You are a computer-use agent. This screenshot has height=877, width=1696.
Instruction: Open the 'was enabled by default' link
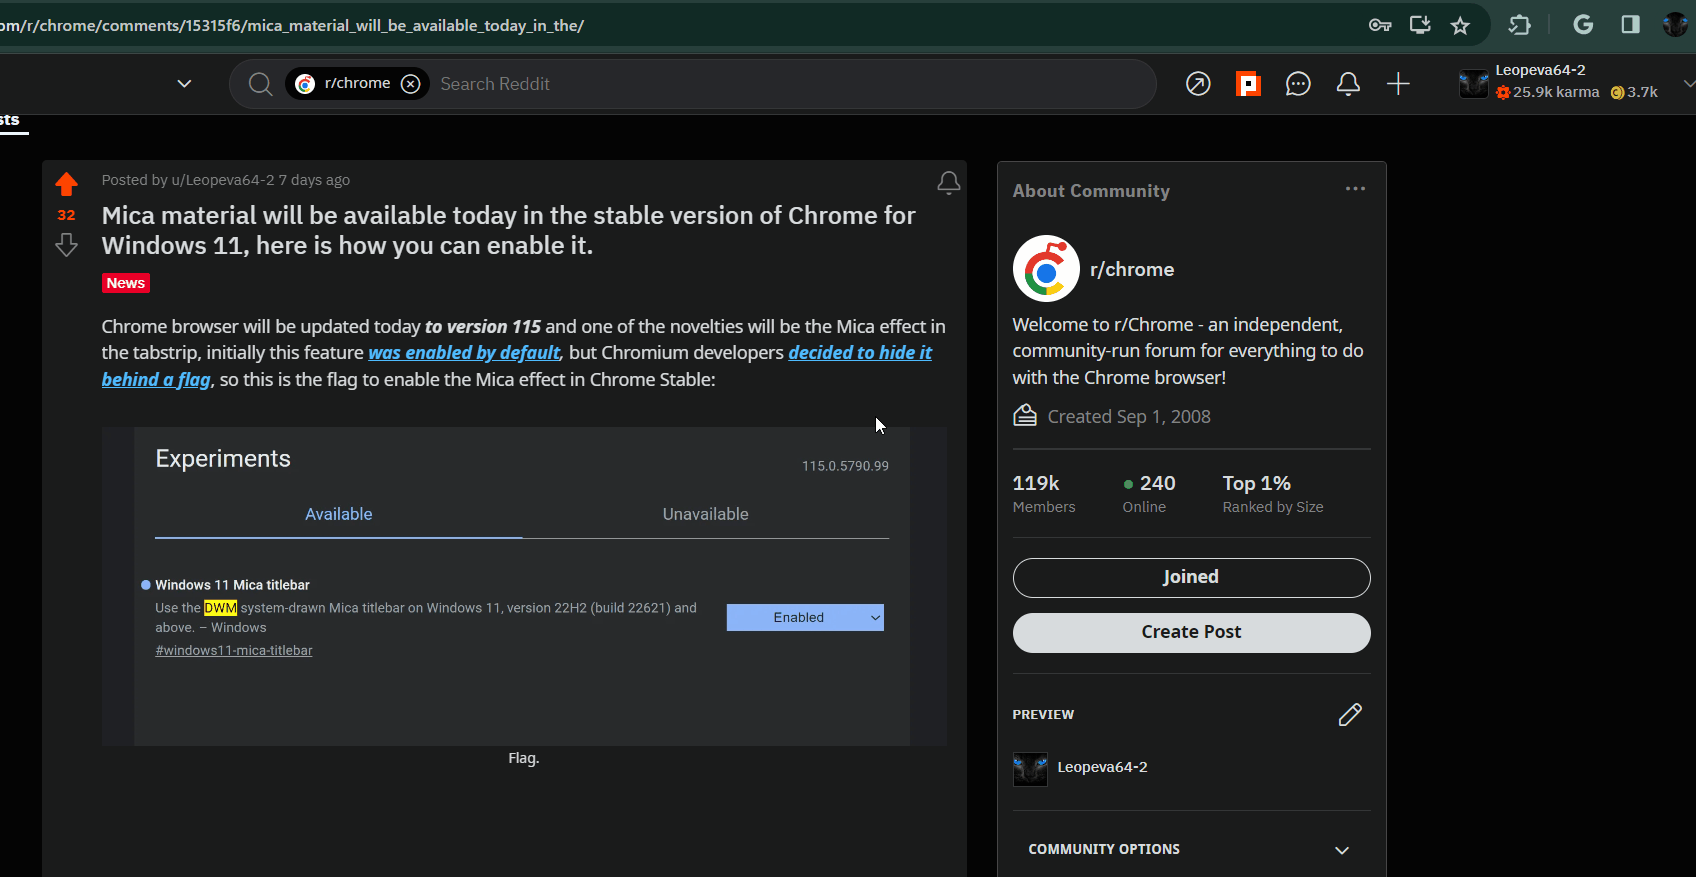point(464,353)
